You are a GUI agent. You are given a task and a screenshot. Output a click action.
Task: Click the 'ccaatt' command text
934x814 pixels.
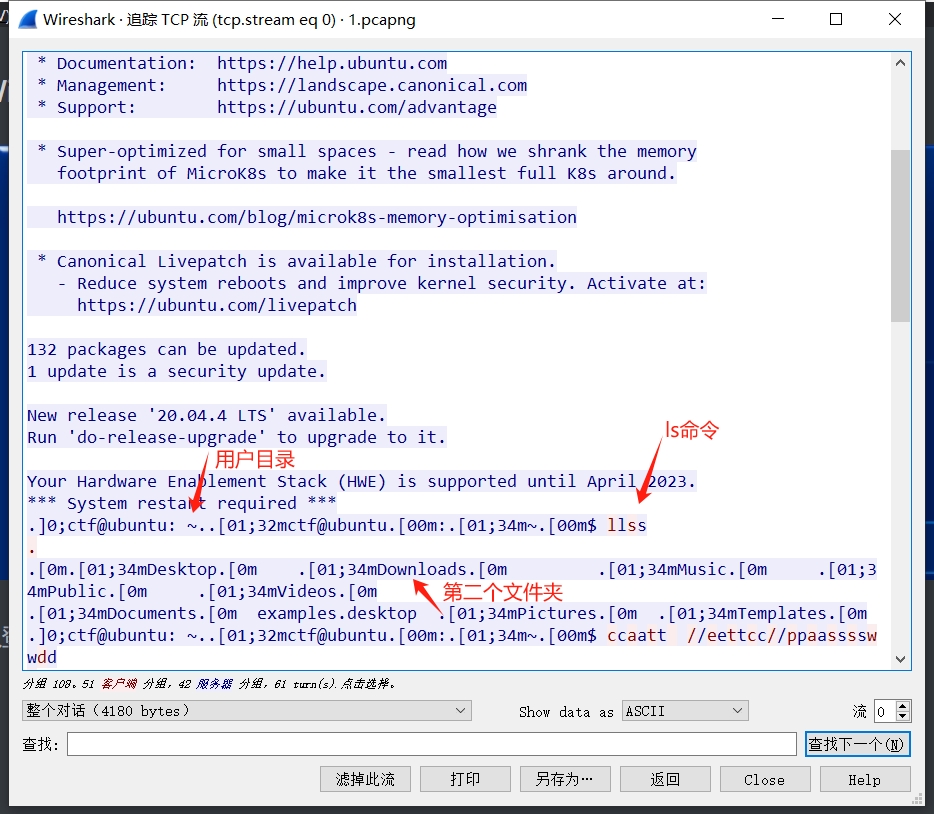click(x=637, y=636)
